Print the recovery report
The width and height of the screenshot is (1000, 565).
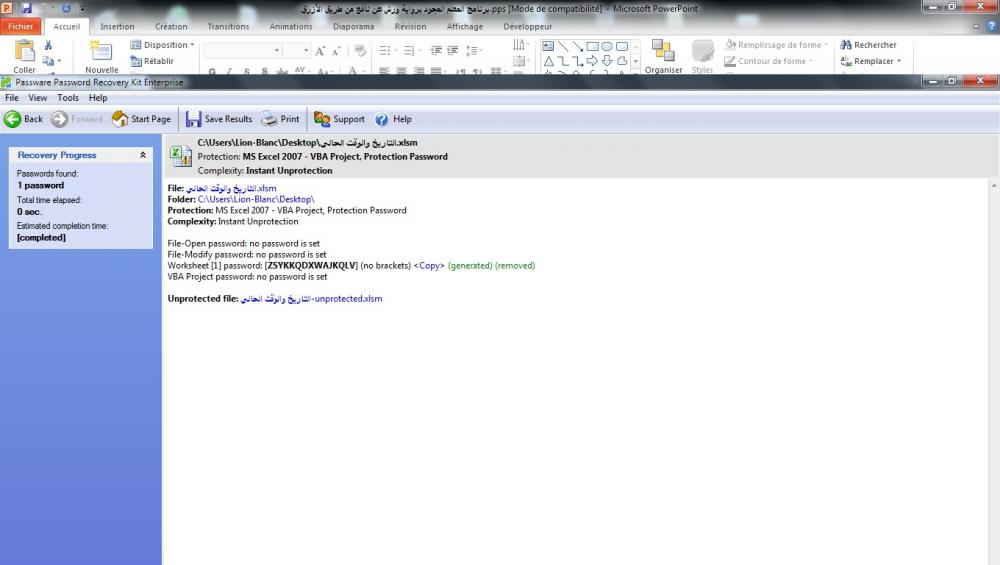[x=281, y=119]
